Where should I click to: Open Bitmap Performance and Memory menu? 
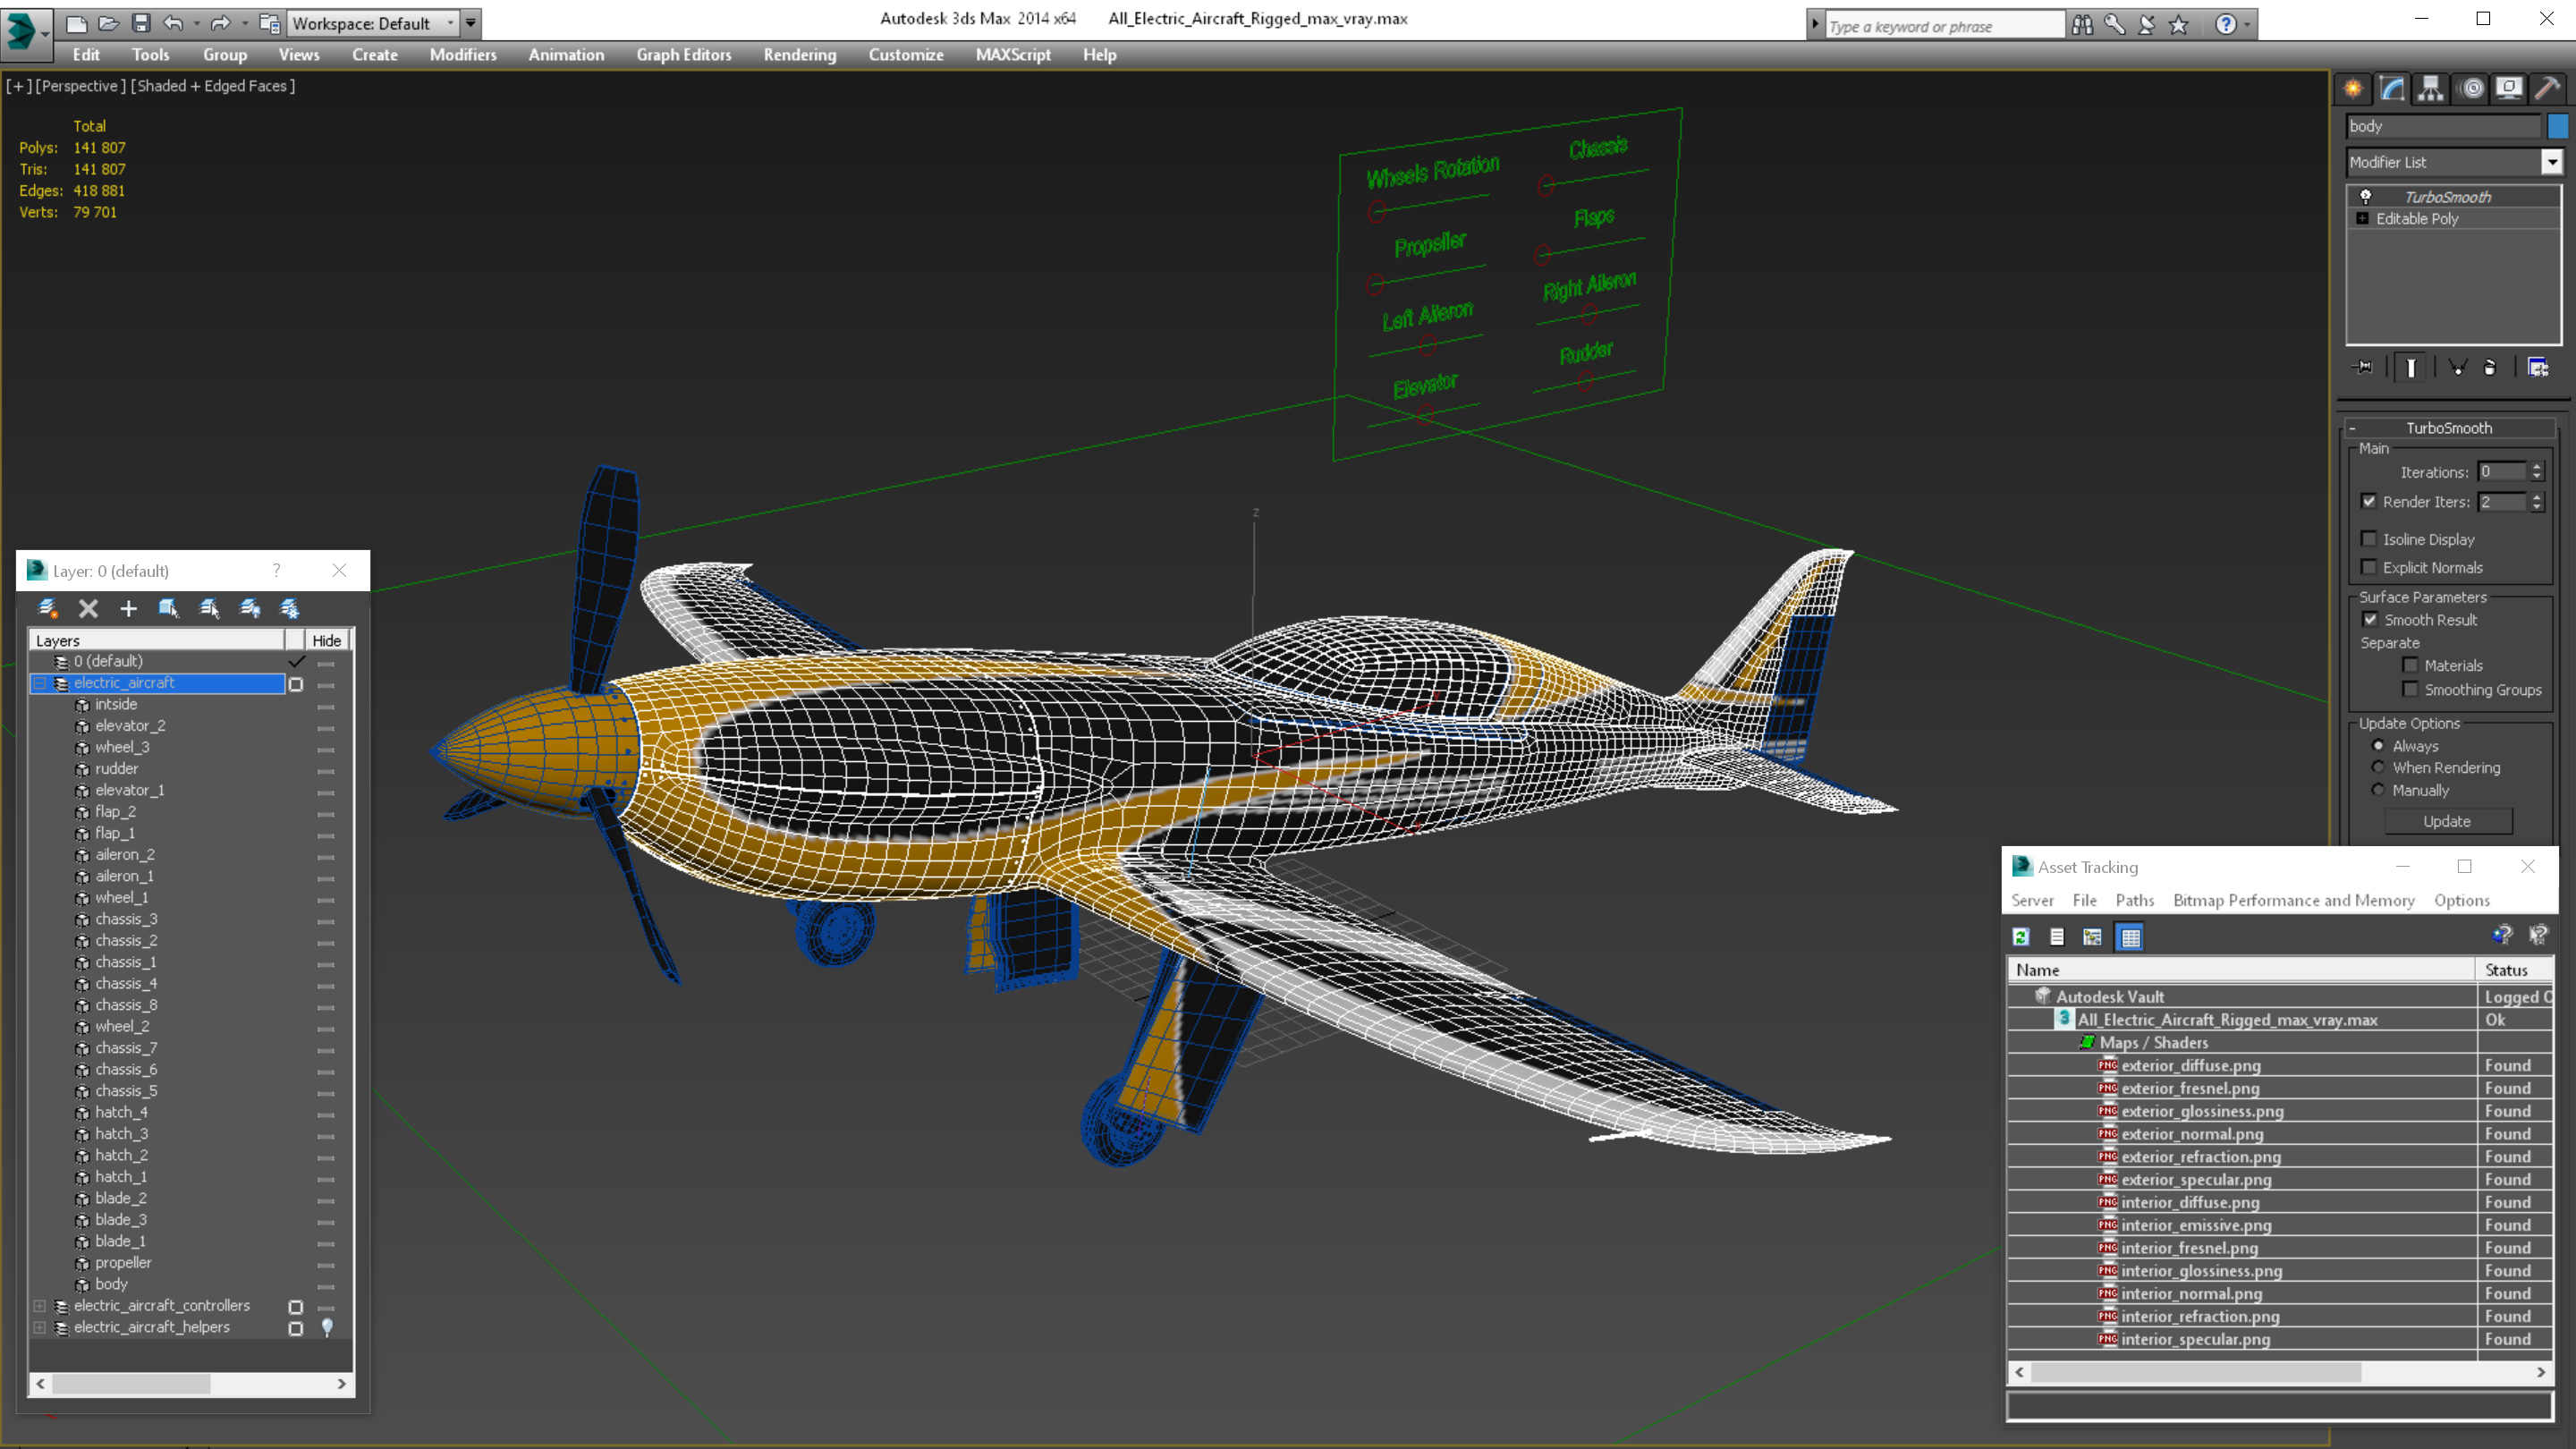[2293, 900]
